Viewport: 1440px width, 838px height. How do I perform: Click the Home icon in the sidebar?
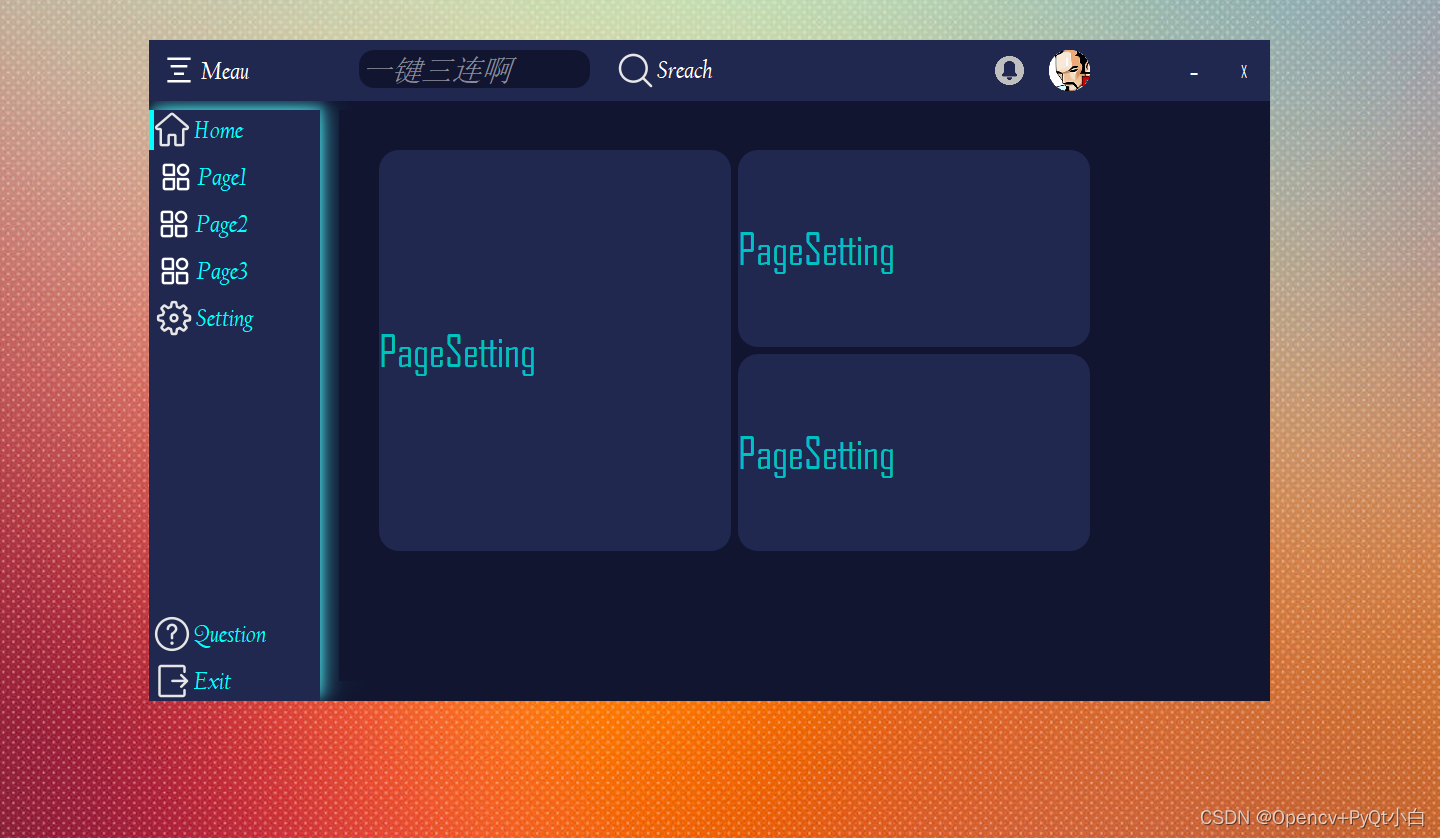point(172,129)
